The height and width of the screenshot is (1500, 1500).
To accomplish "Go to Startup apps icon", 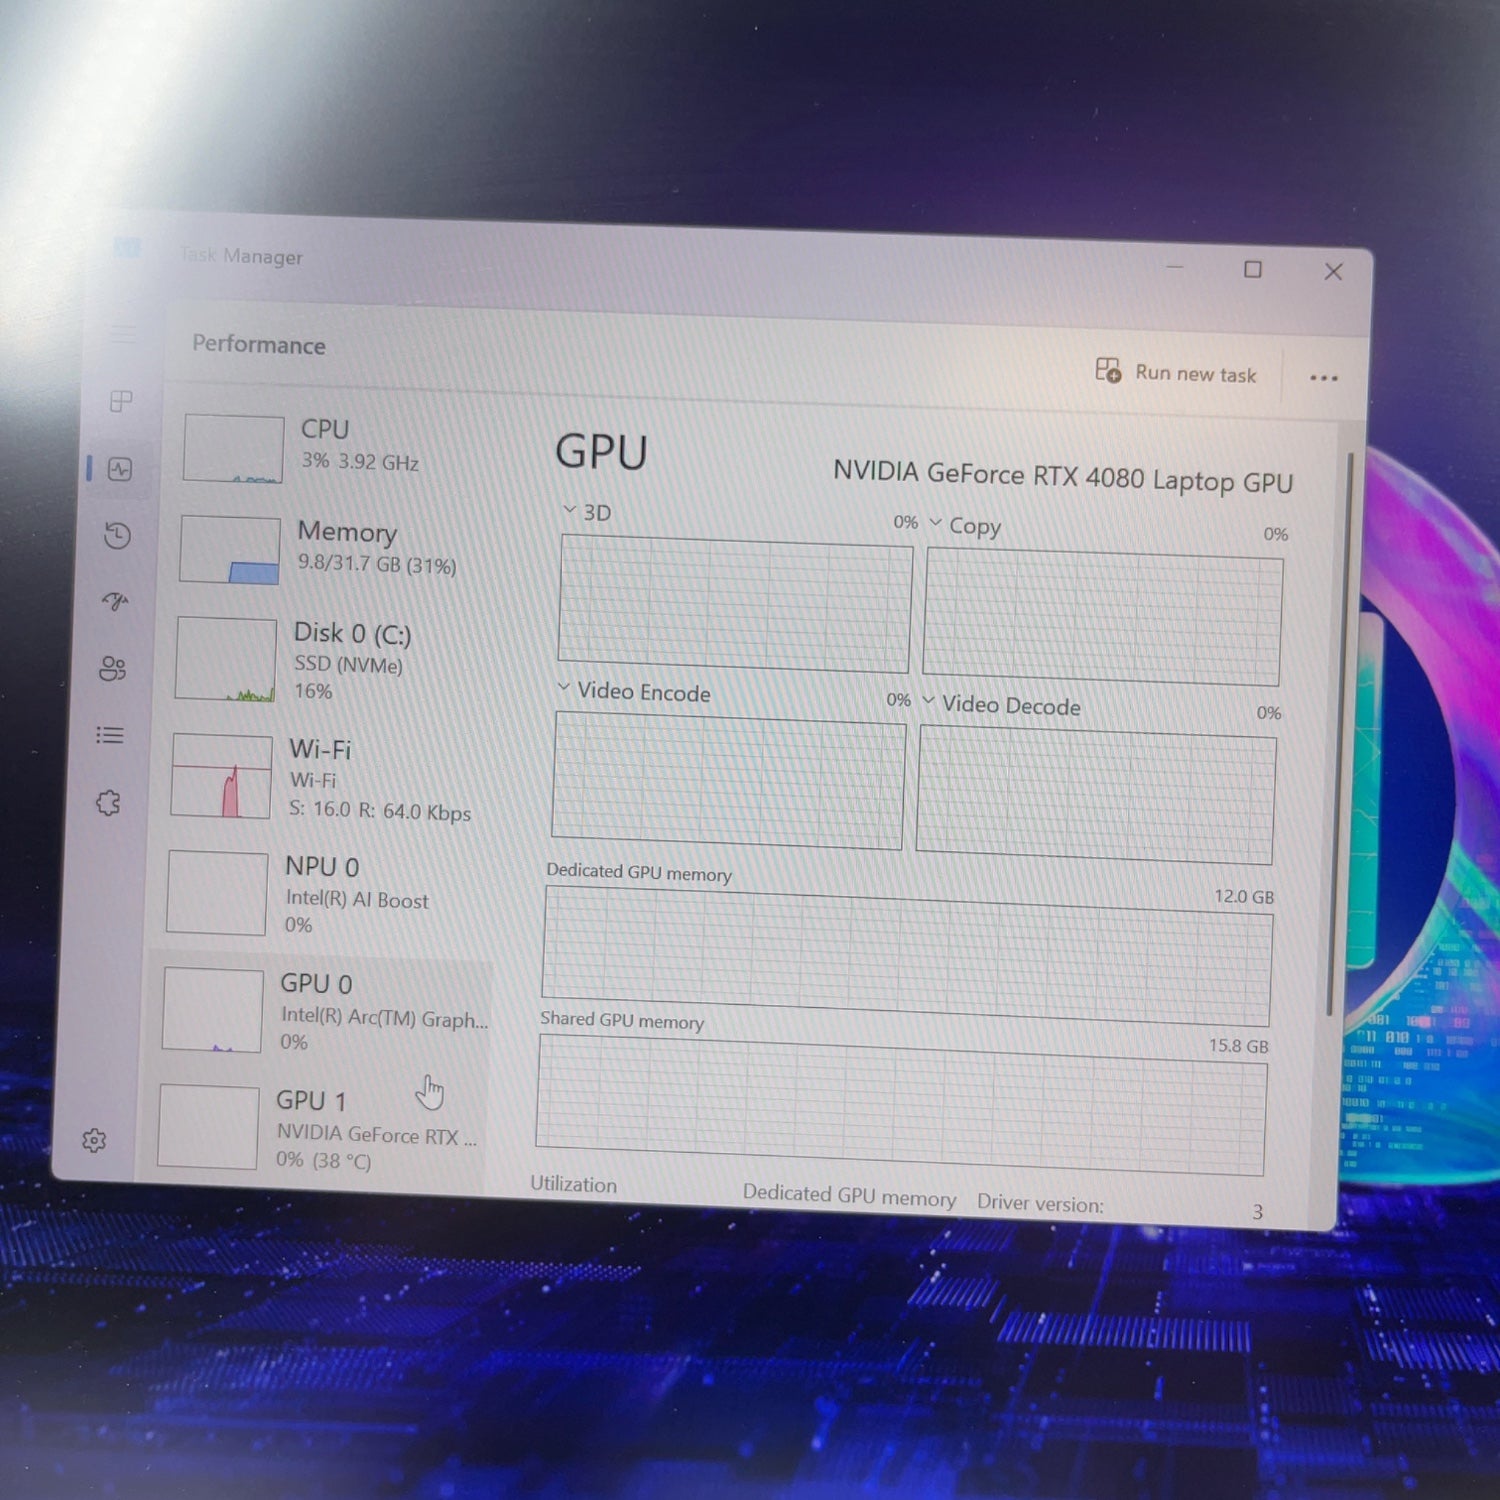I will [x=115, y=601].
